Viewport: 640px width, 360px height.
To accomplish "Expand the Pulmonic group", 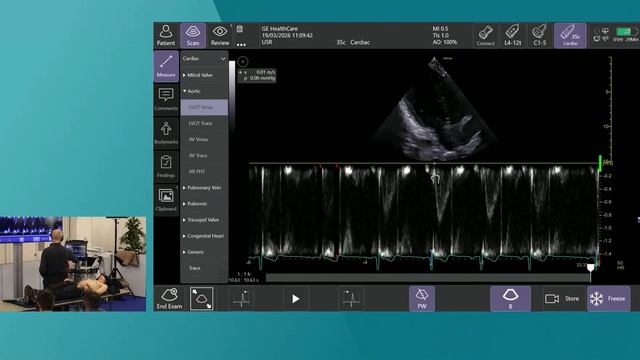I will (x=204, y=204).
